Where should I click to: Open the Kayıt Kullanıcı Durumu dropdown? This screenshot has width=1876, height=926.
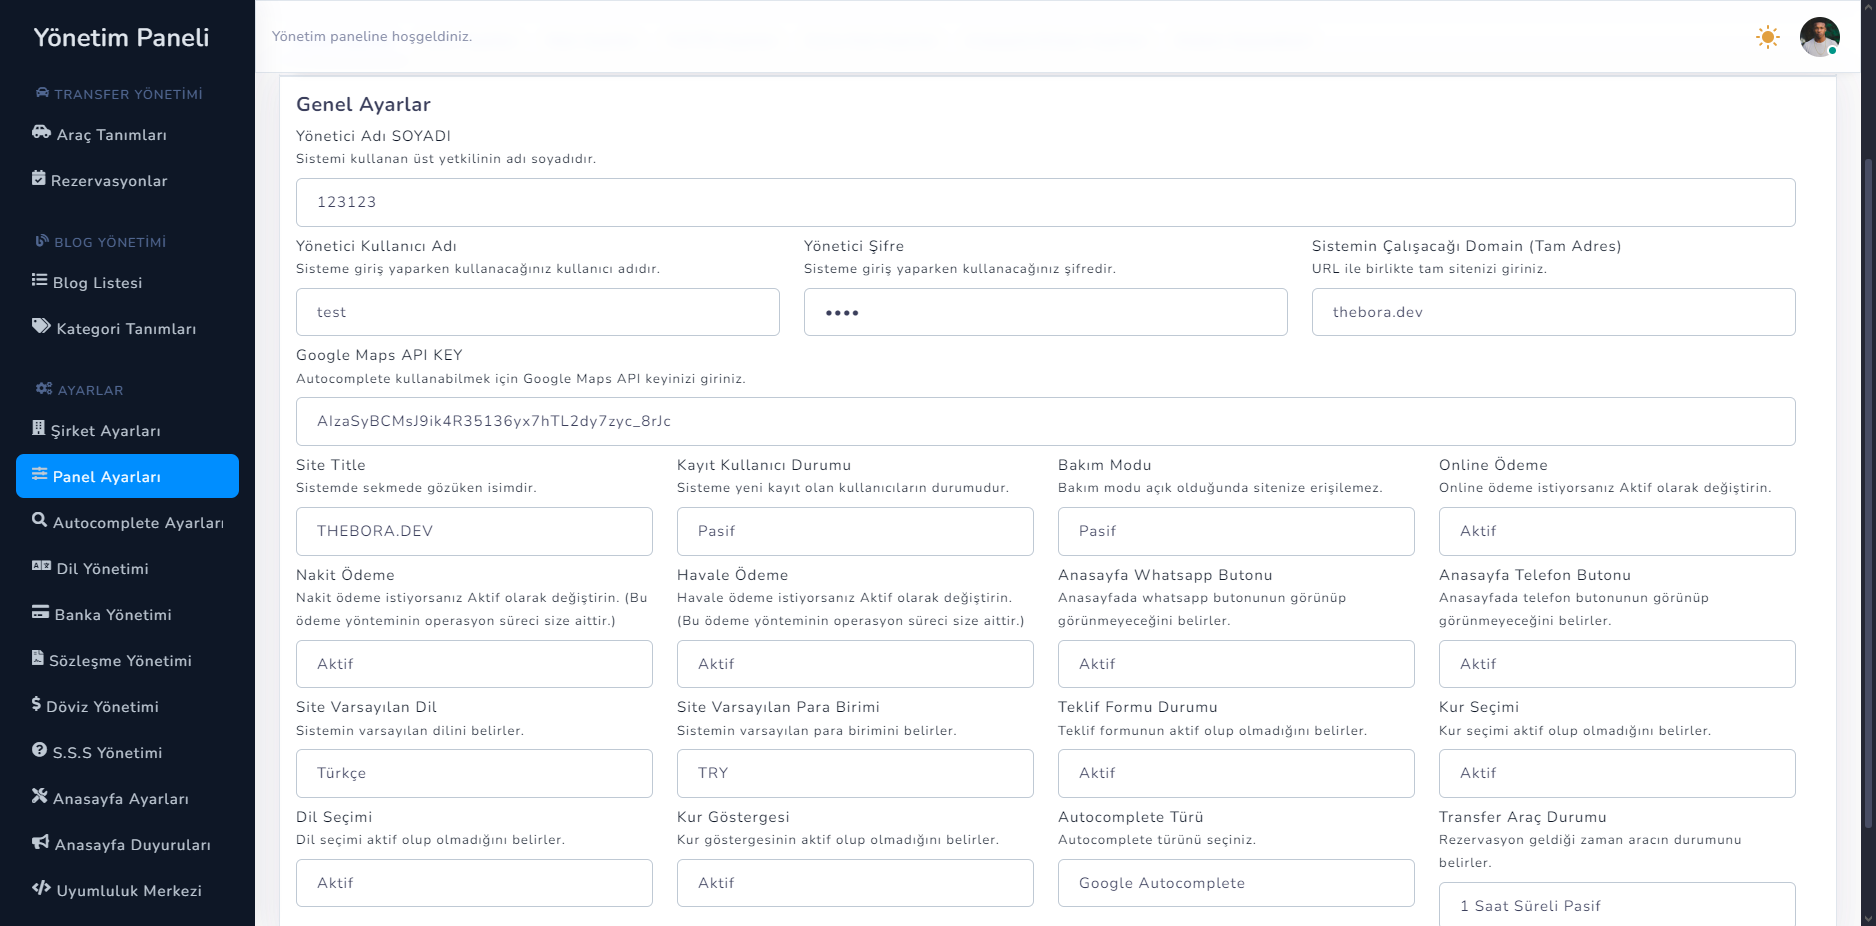pyautogui.click(x=855, y=531)
